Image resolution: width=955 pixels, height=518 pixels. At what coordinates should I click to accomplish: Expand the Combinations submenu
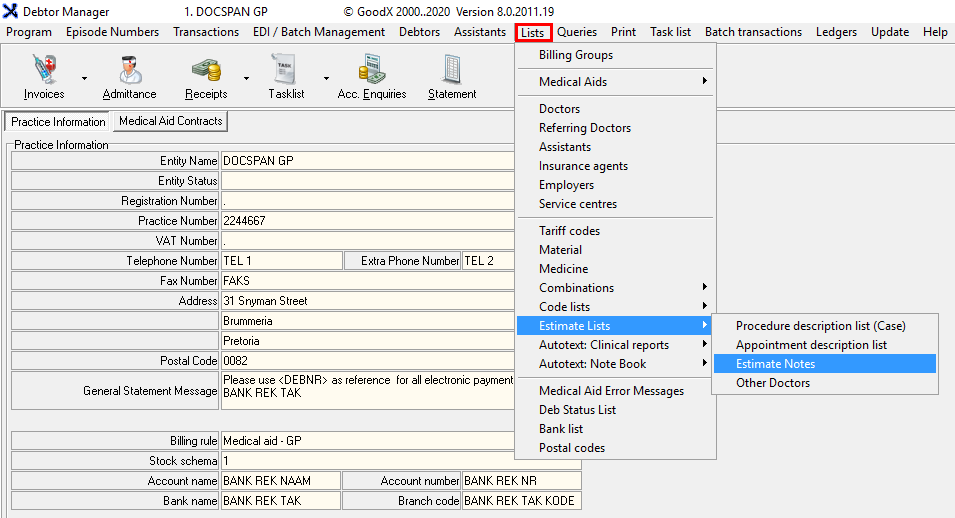615,288
